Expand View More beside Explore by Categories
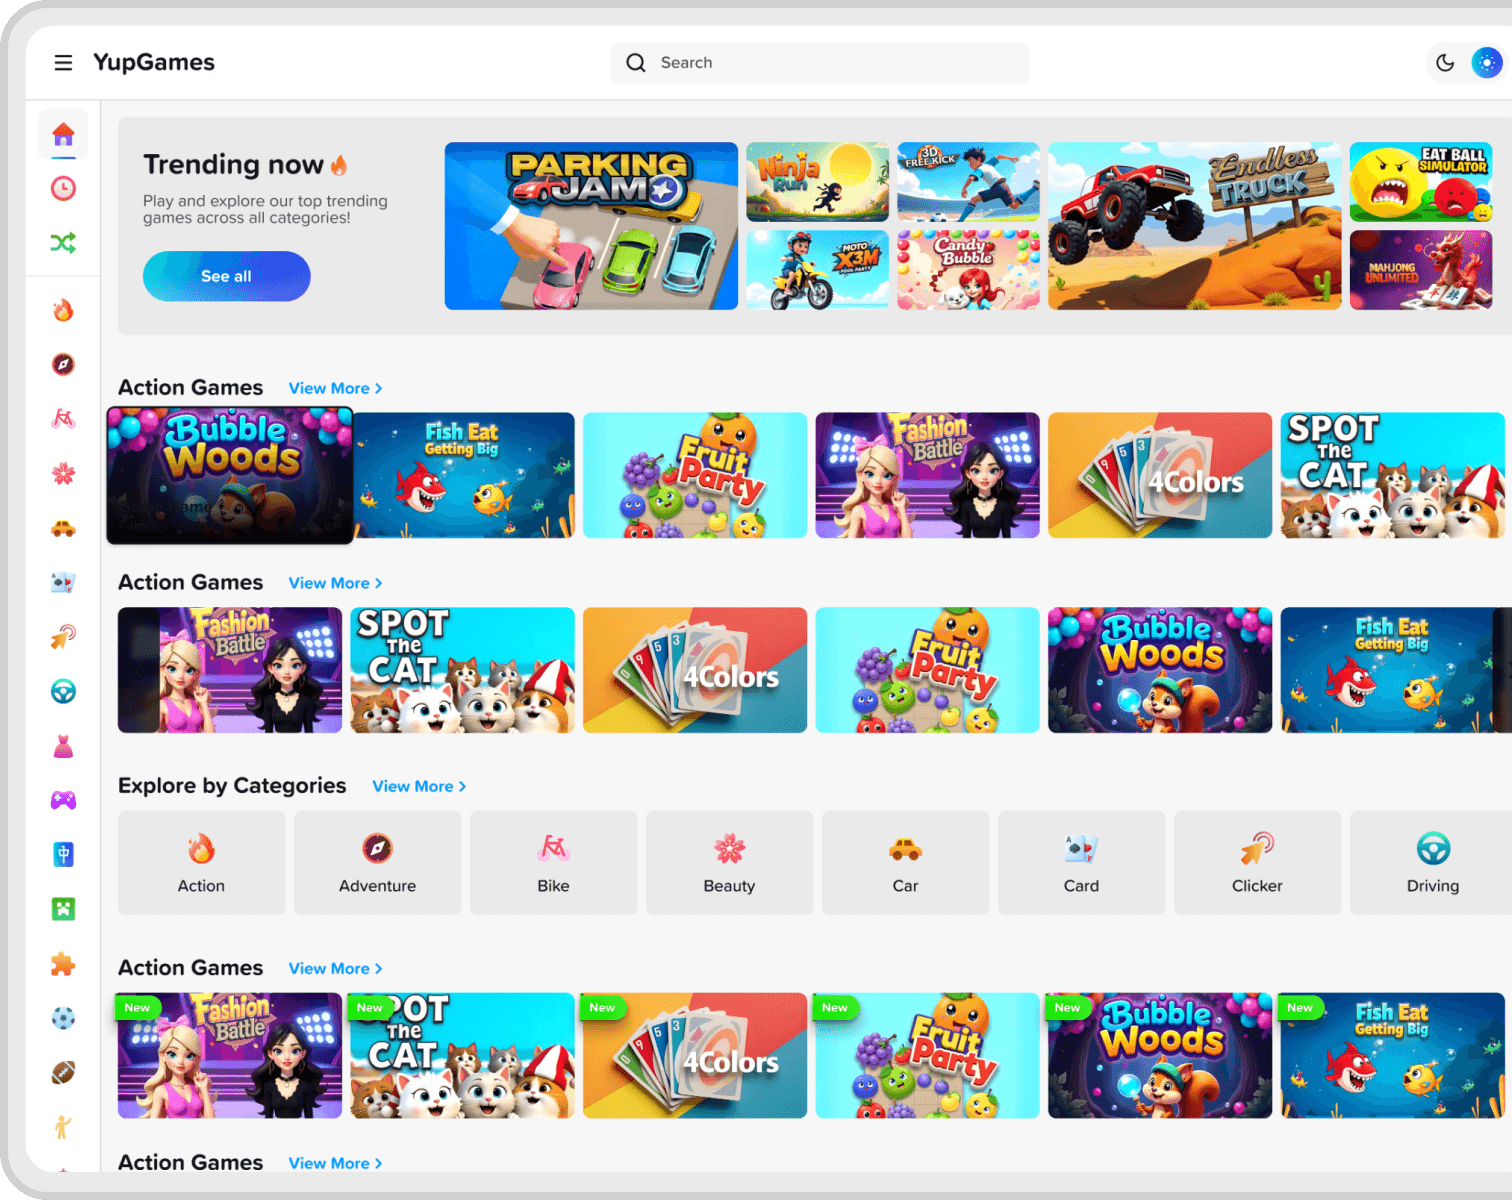The width and height of the screenshot is (1512, 1200). (419, 787)
